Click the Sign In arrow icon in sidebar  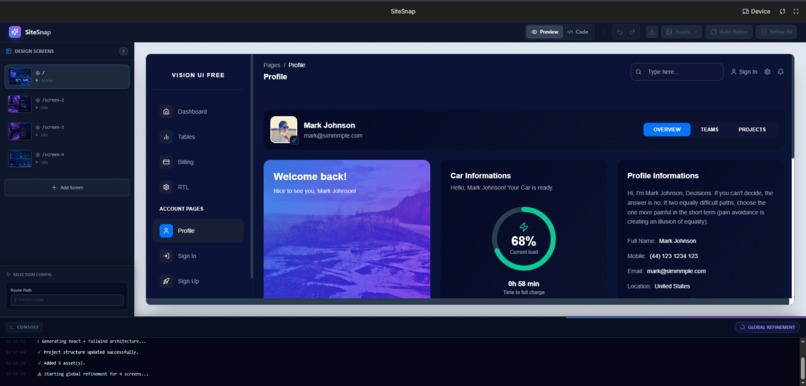pyautogui.click(x=166, y=256)
